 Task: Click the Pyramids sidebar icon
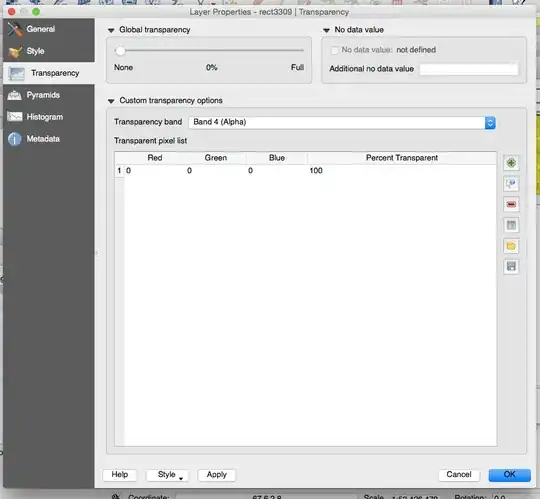[x=14, y=95]
